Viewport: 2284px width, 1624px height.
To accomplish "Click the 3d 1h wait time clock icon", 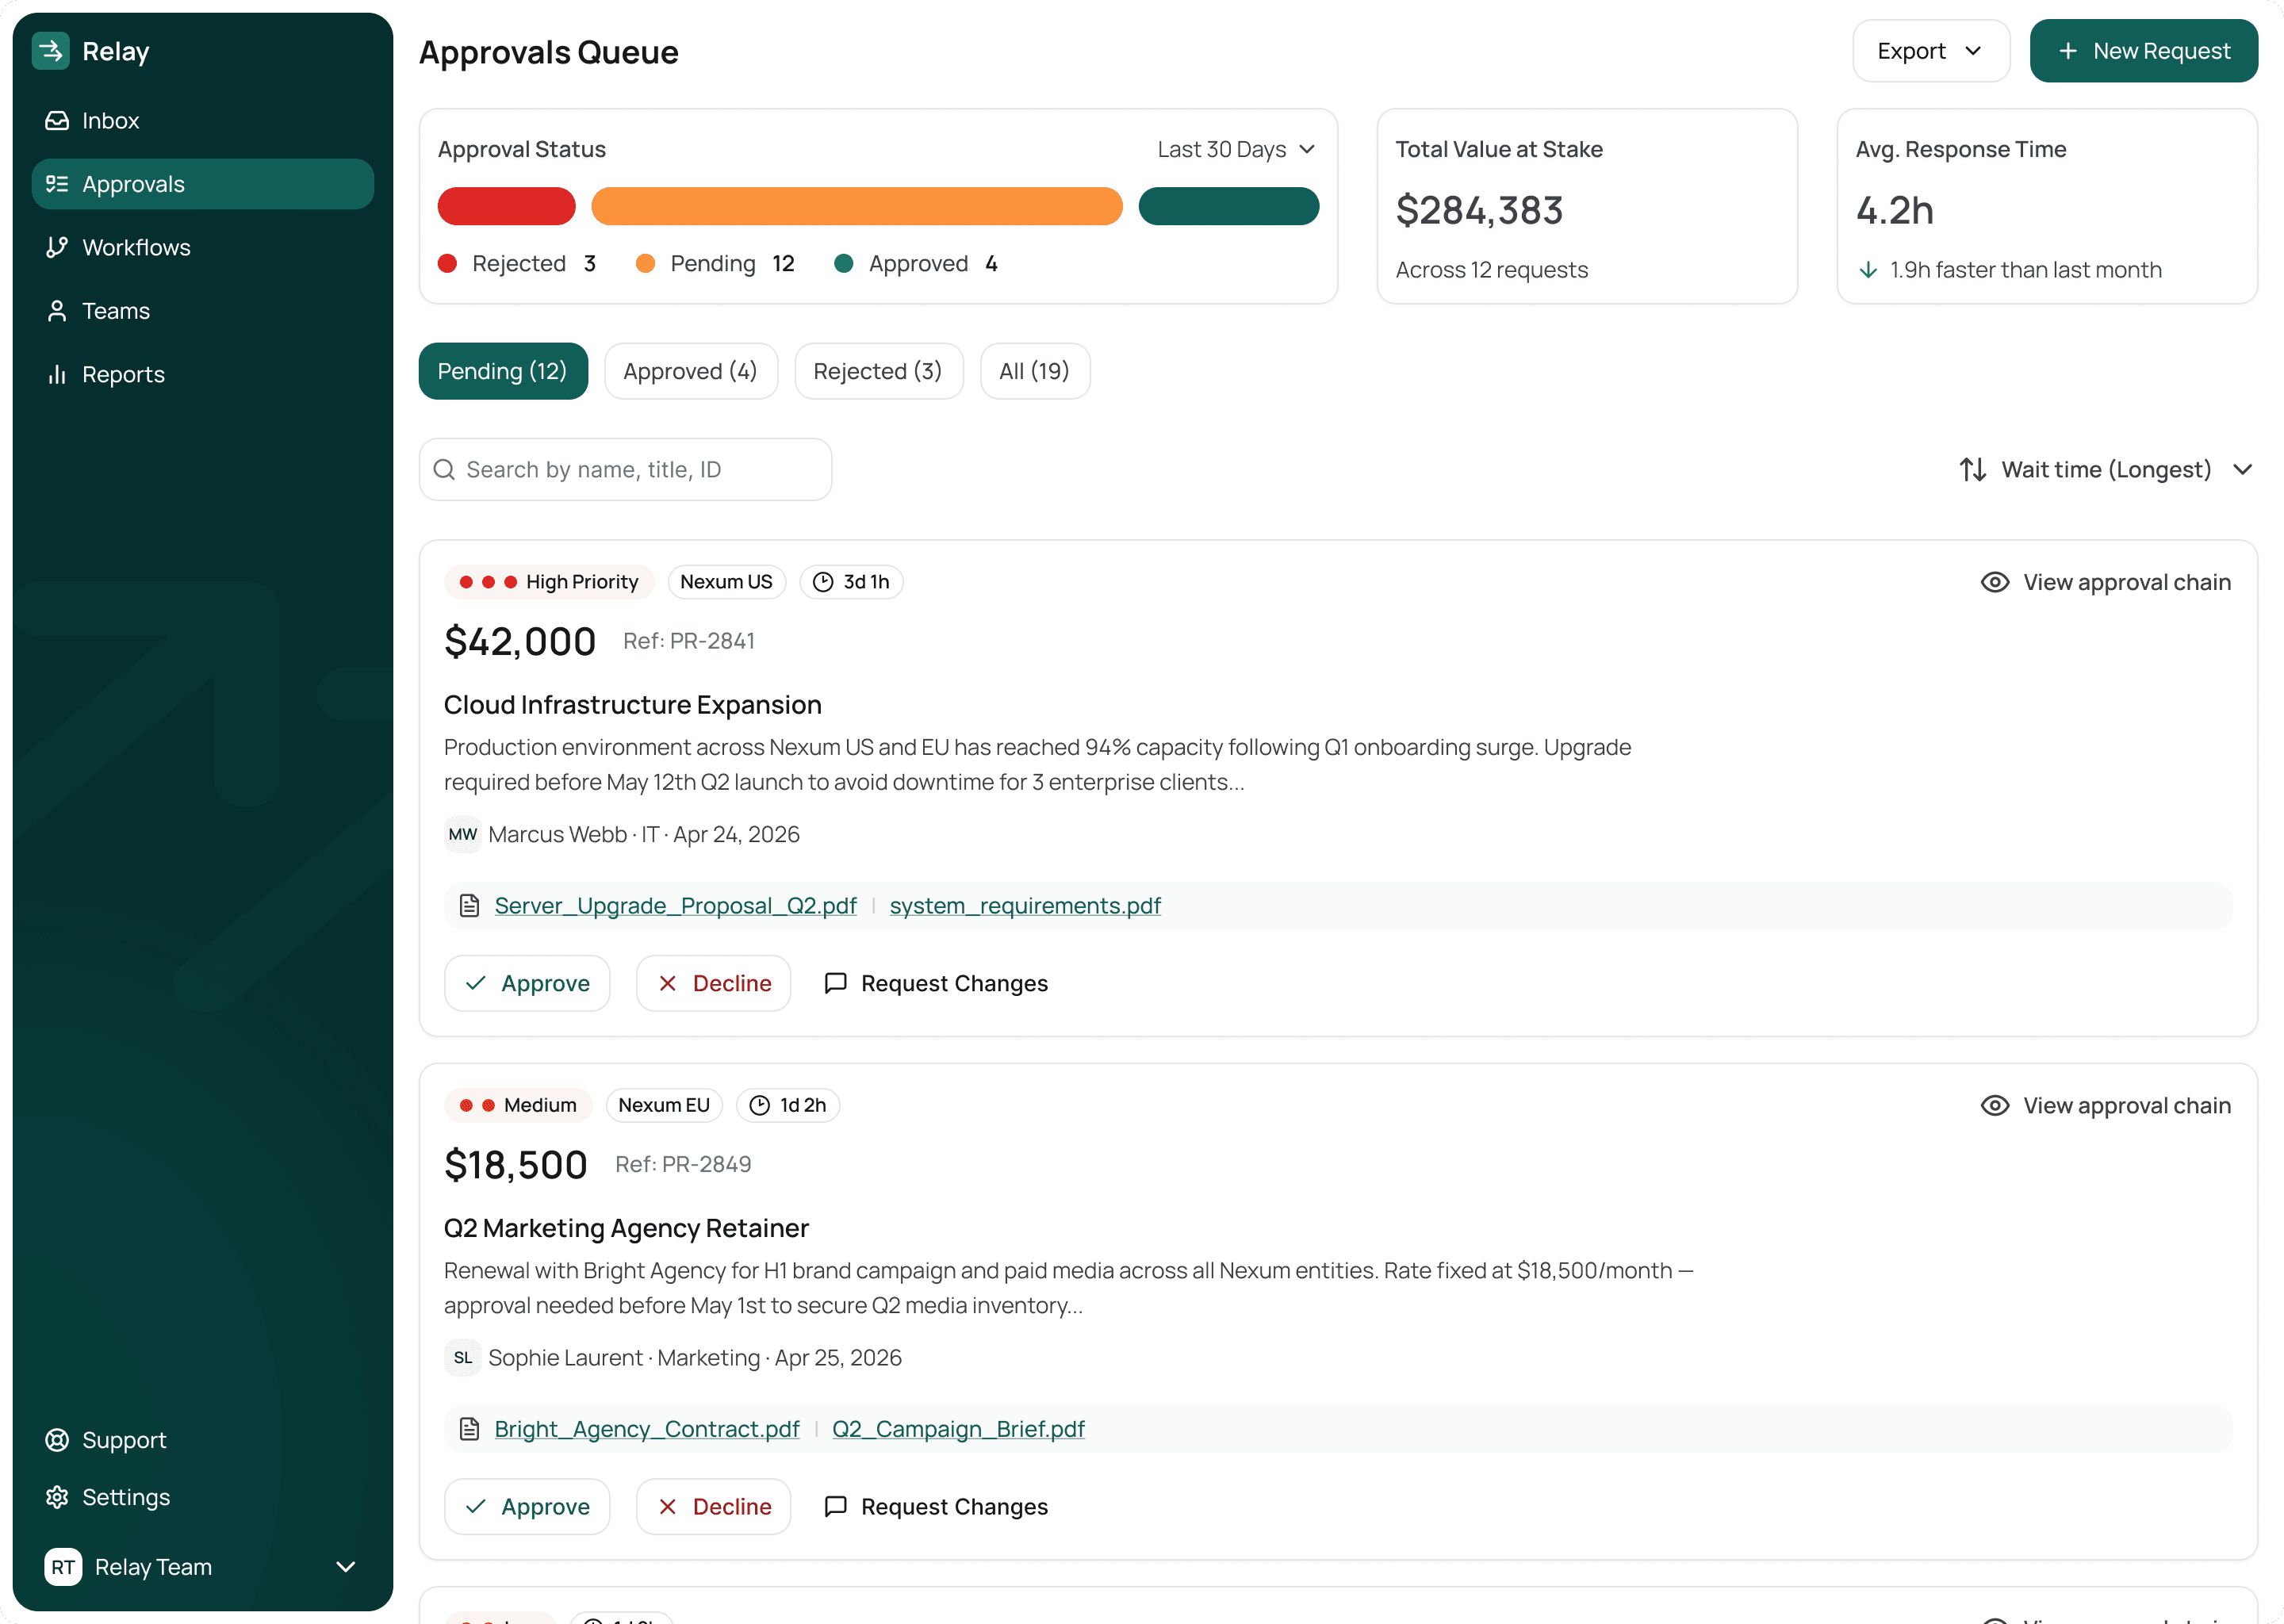I will [x=822, y=582].
